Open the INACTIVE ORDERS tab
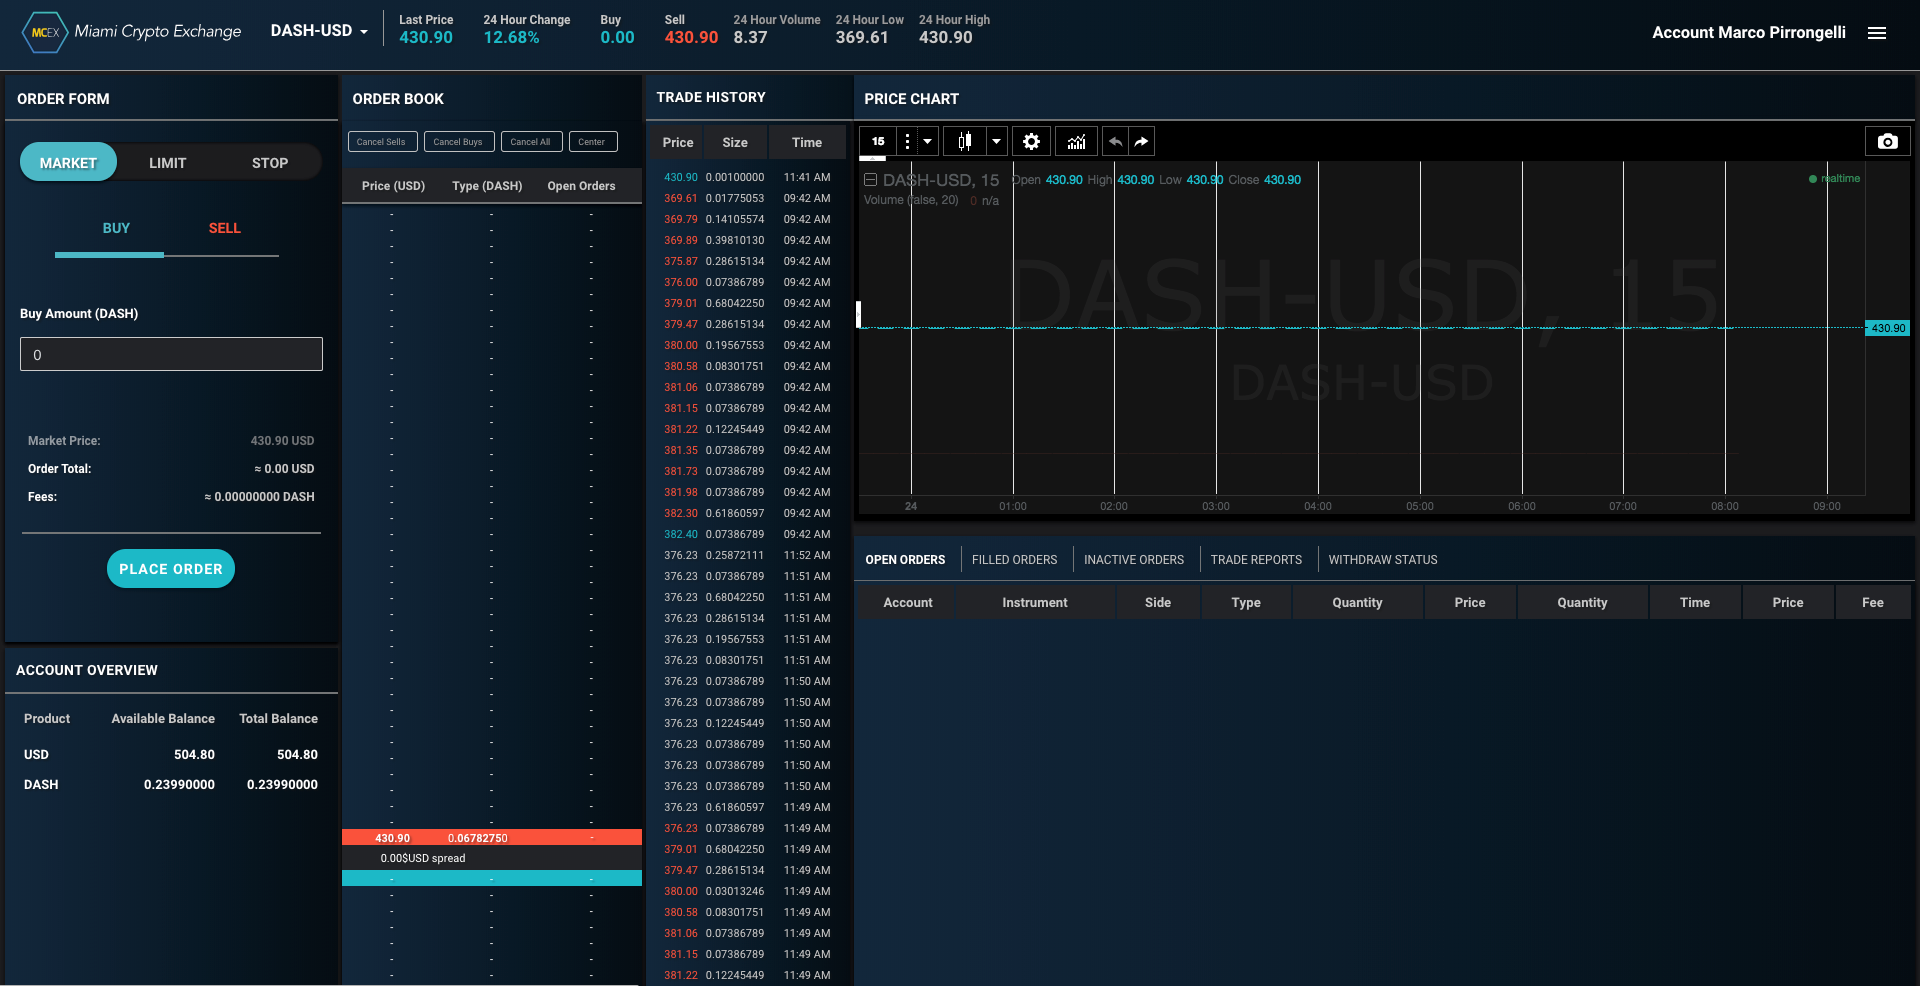The image size is (1920, 986). pyautogui.click(x=1134, y=560)
